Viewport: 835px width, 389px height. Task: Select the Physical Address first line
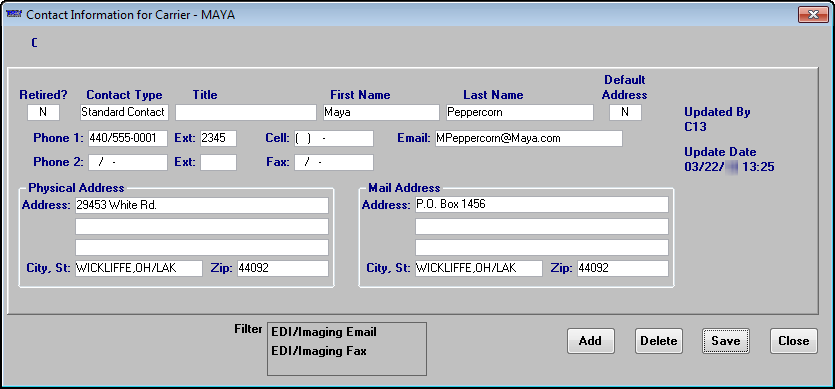coord(202,205)
